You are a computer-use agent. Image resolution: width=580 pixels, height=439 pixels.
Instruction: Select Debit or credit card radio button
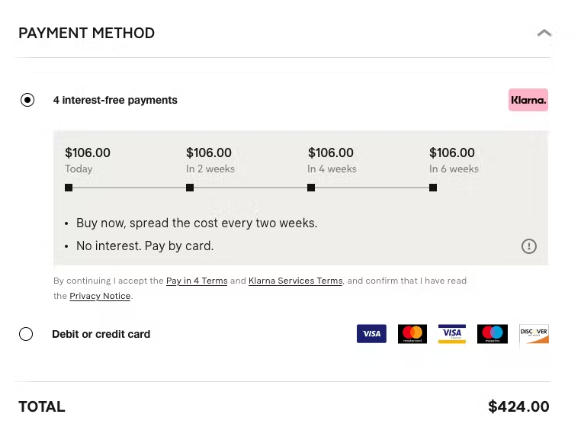26,334
